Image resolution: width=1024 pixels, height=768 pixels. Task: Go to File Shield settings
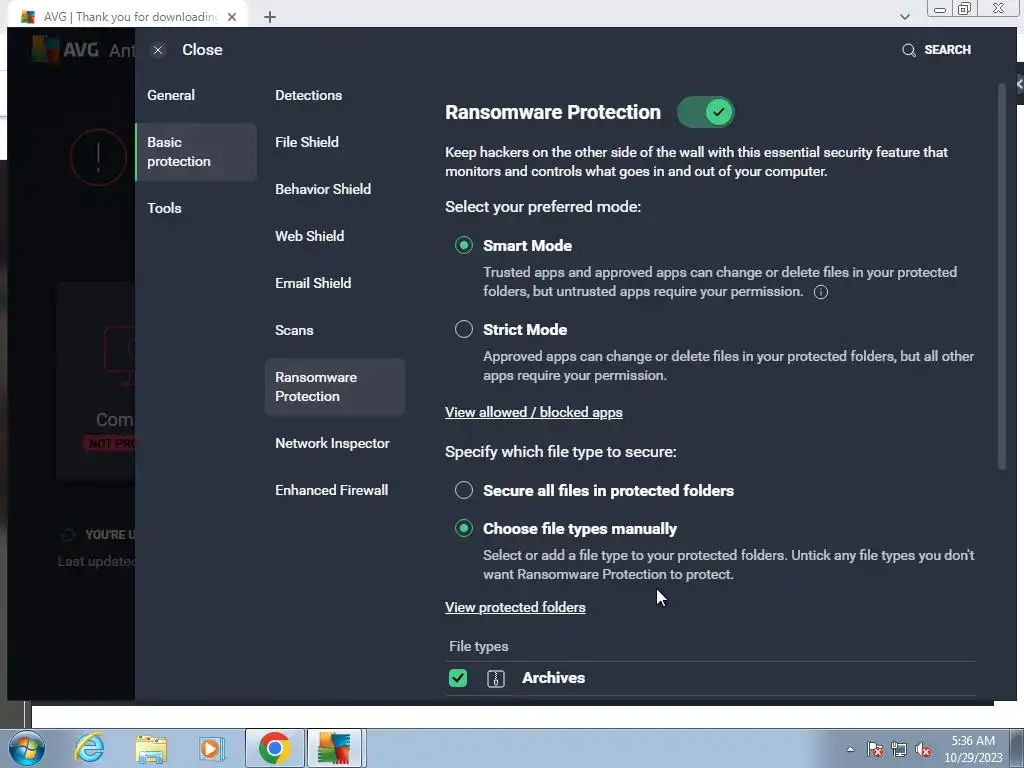click(307, 142)
